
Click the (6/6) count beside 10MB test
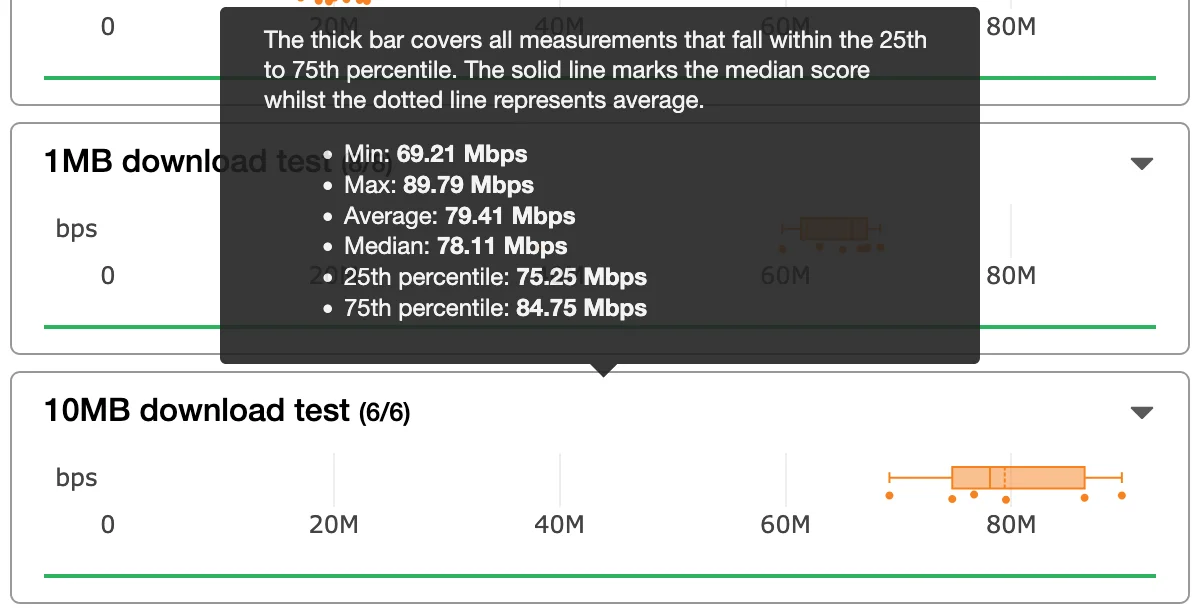(x=384, y=412)
